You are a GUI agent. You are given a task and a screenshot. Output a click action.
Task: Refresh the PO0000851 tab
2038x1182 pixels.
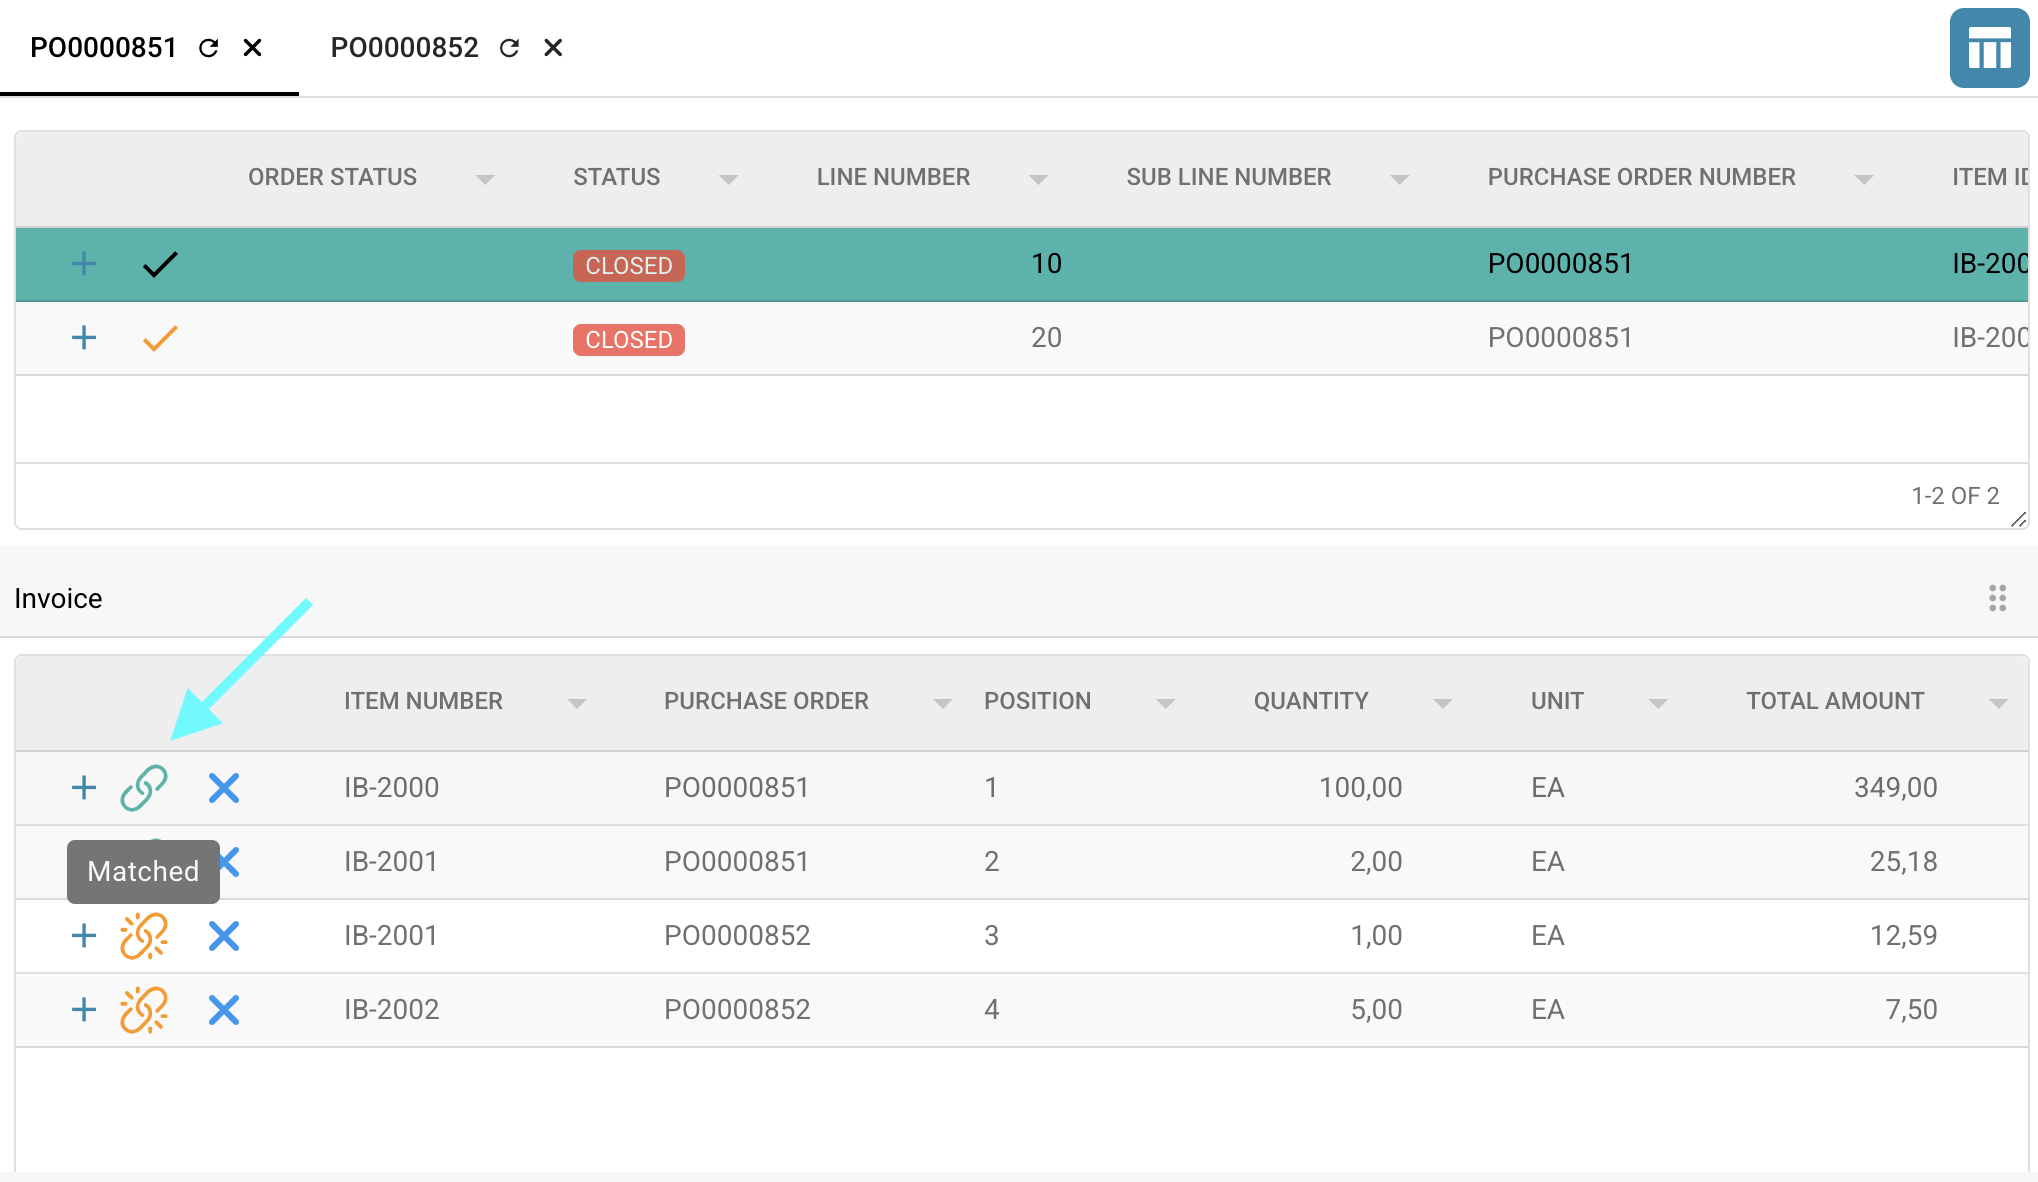(209, 48)
